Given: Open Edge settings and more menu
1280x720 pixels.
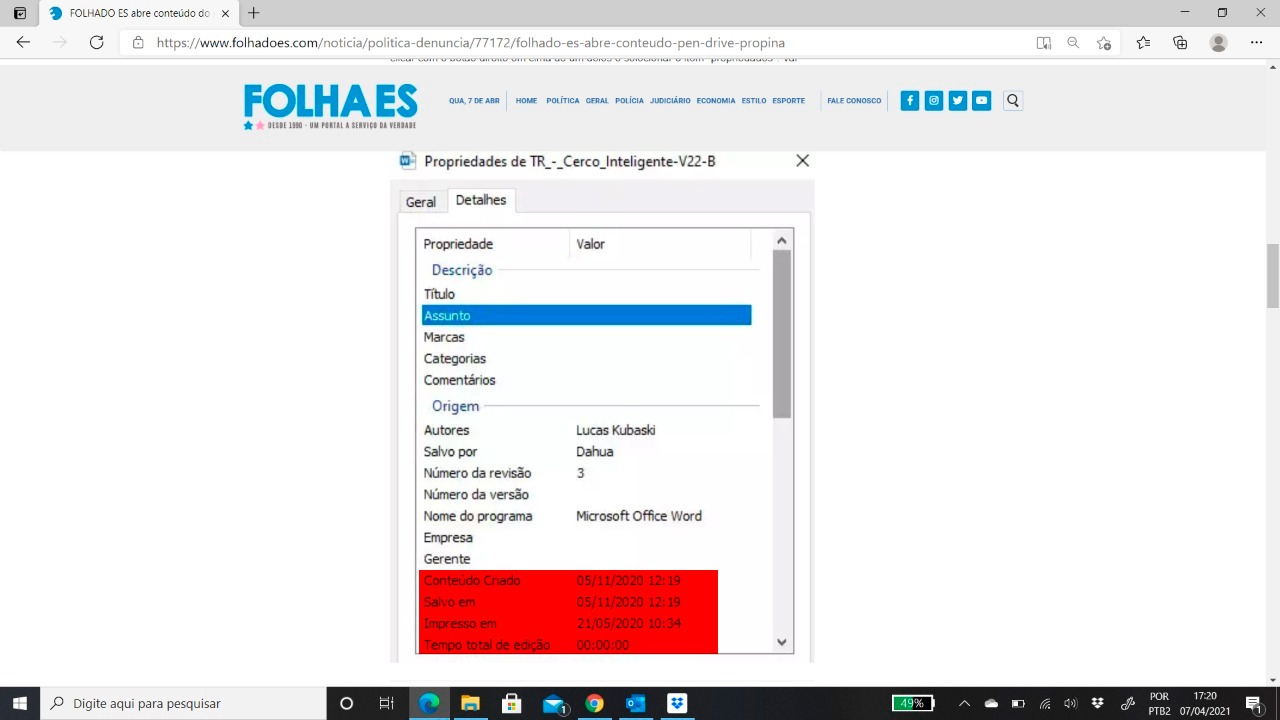Looking at the screenshot, I should point(1256,43).
